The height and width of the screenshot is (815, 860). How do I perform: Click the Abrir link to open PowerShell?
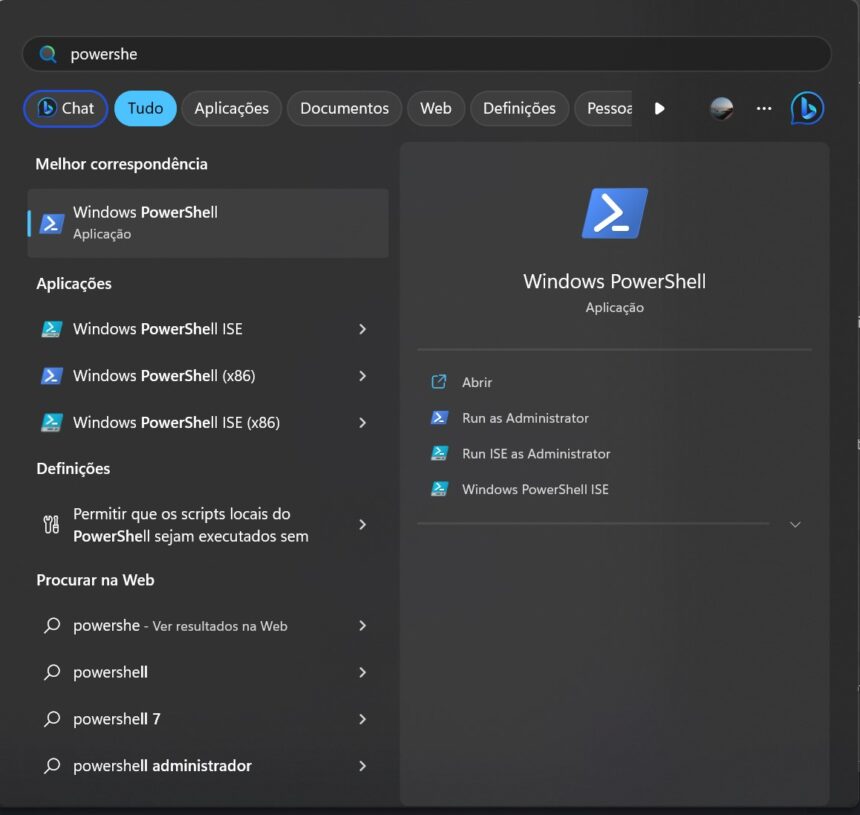click(x=476, y=382)
